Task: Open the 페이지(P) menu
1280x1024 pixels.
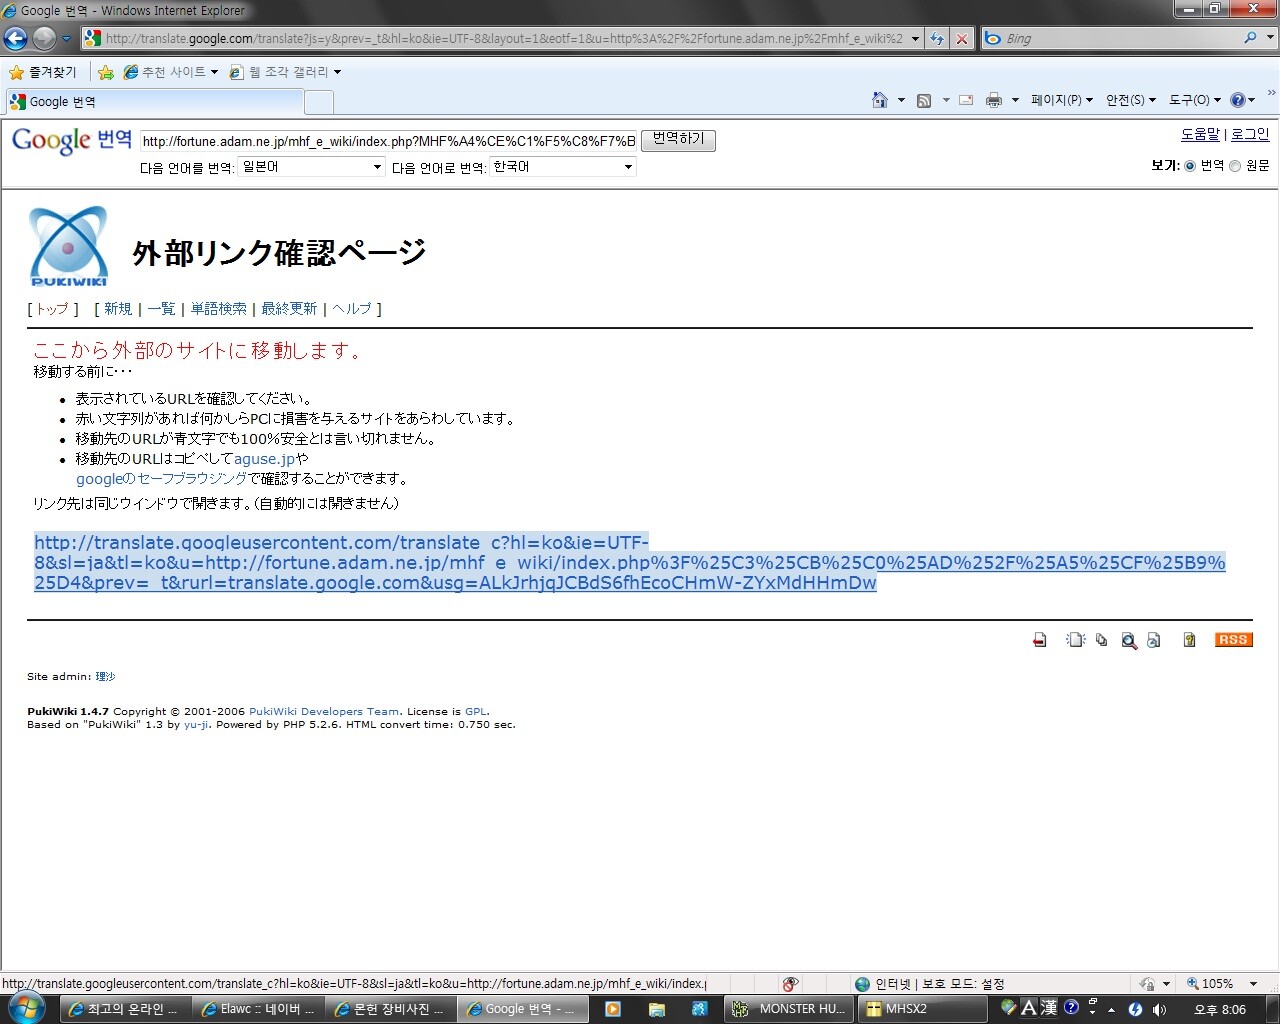Action: click(x=1061, y=100)
